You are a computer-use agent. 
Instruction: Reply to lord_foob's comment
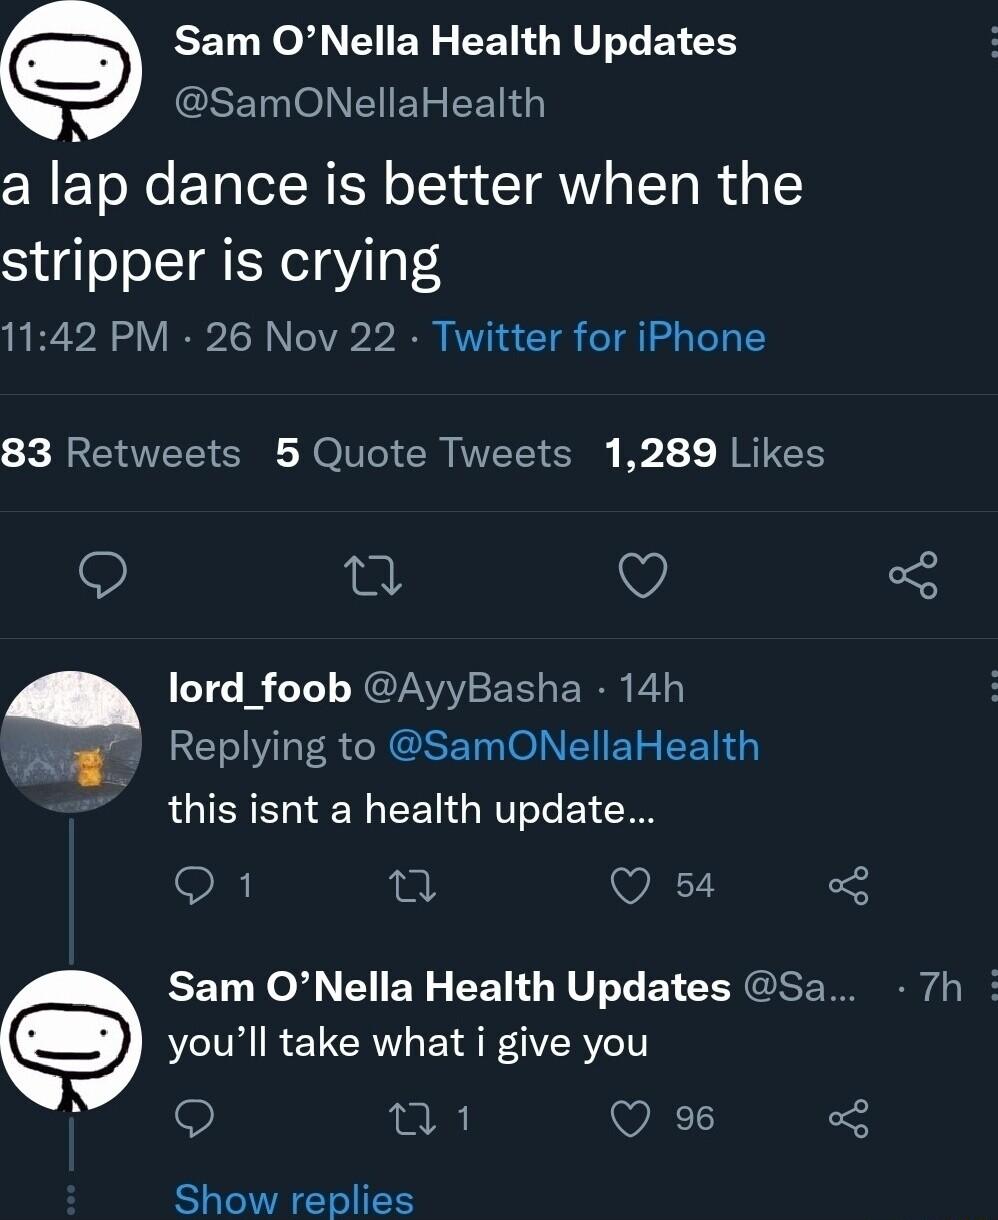point(191,885)
